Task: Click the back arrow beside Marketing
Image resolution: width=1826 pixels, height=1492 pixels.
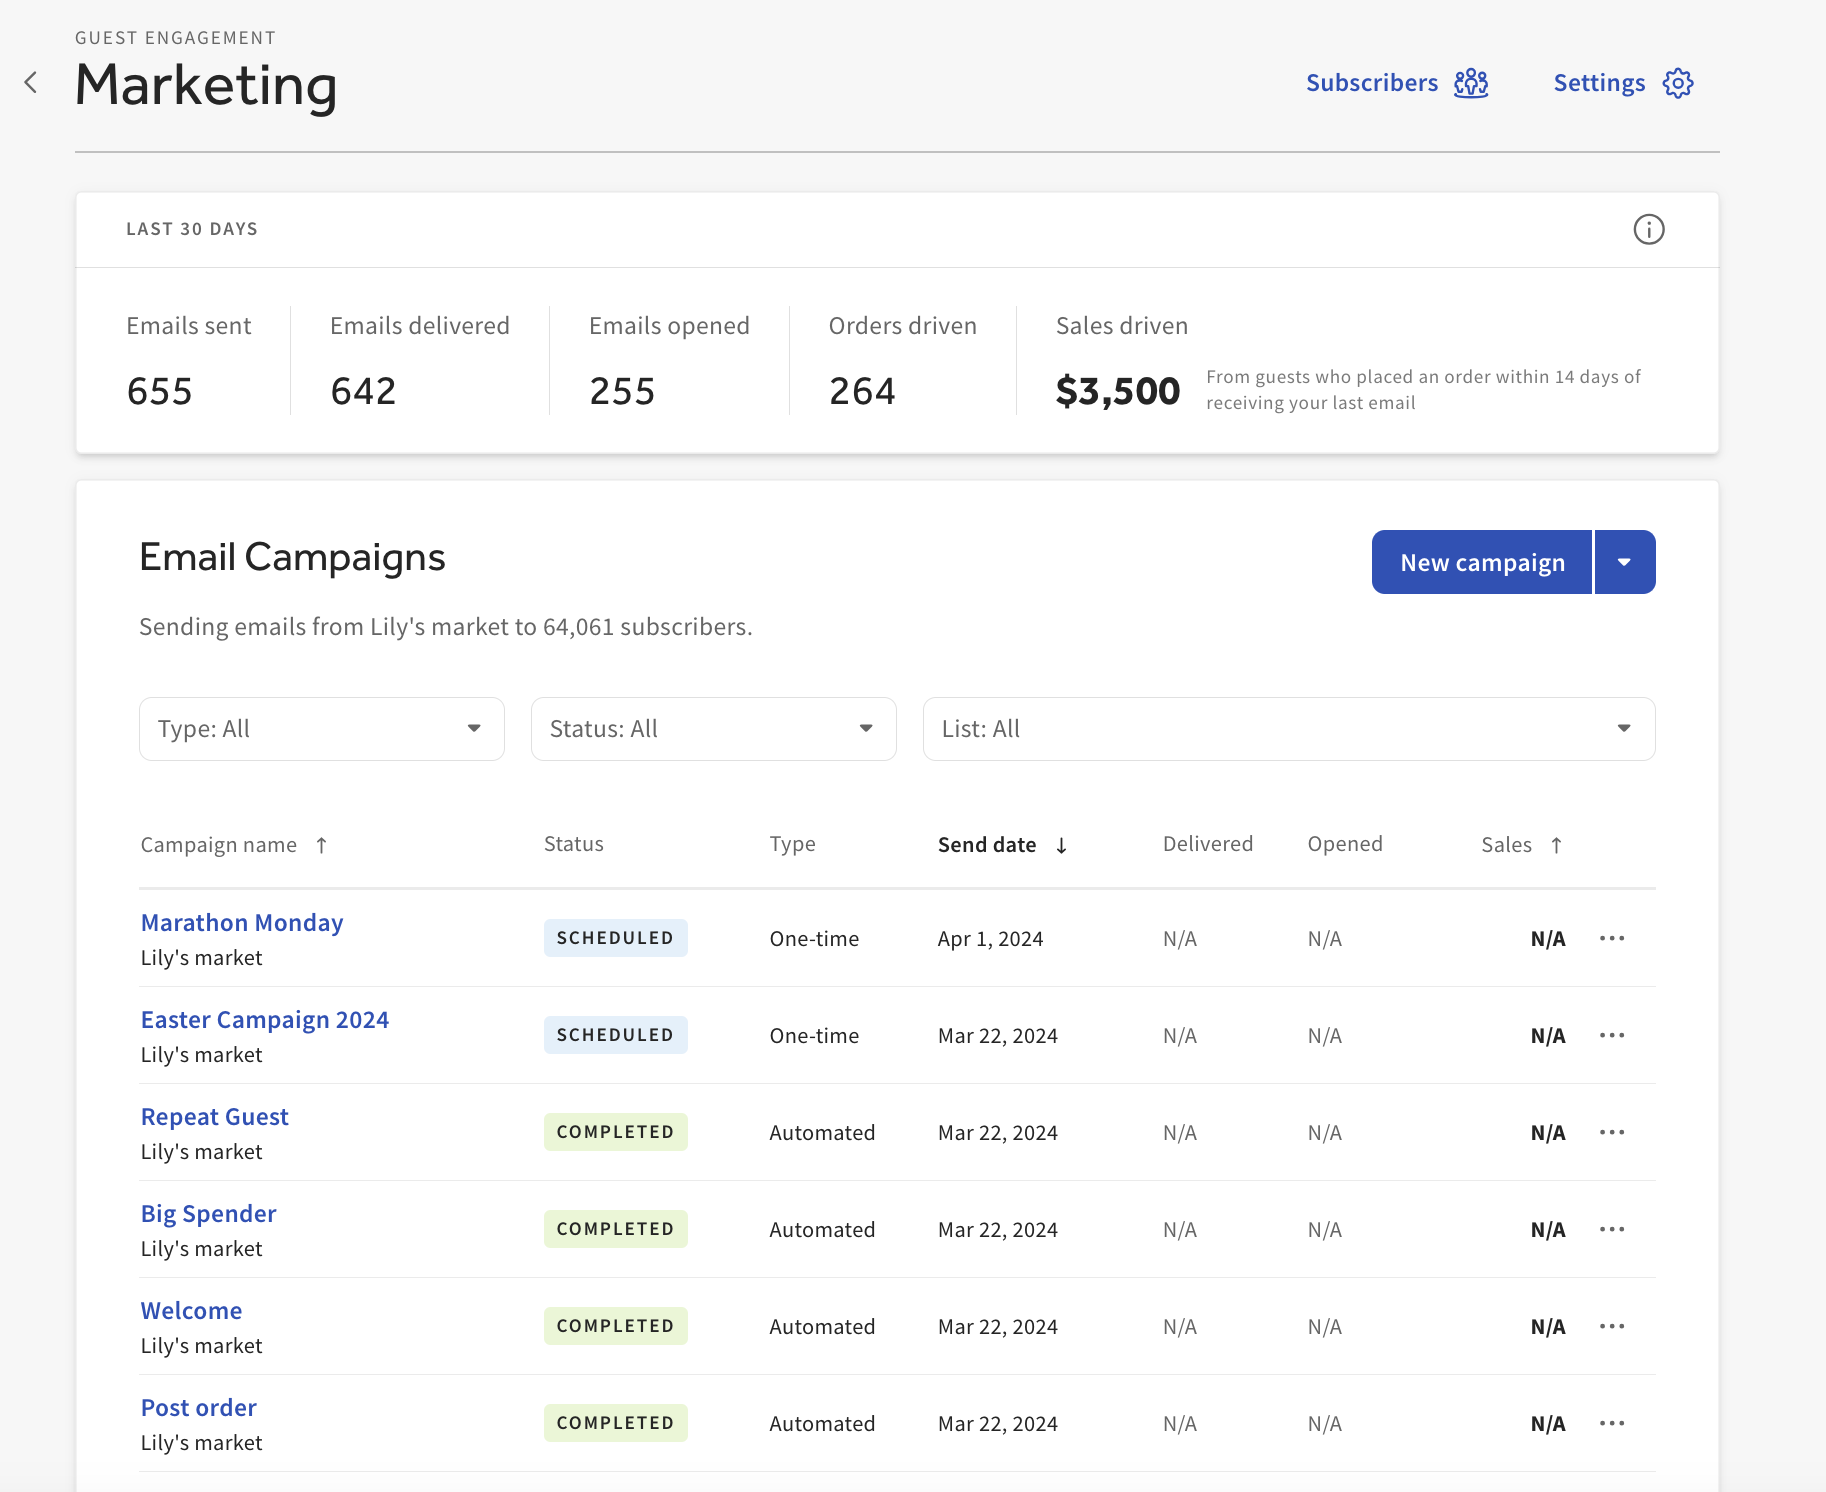Action: pos(31,82)
